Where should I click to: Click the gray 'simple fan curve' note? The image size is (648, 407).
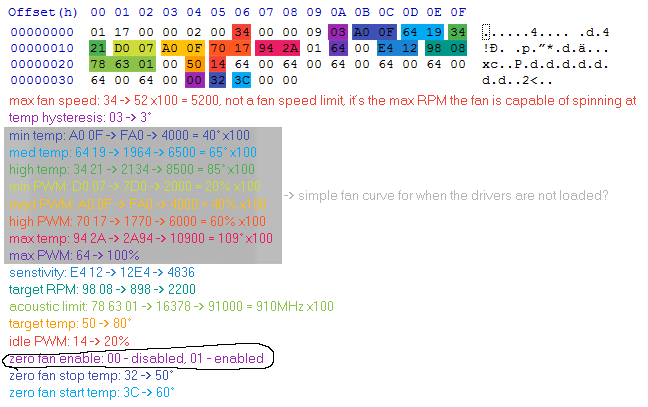446,195
